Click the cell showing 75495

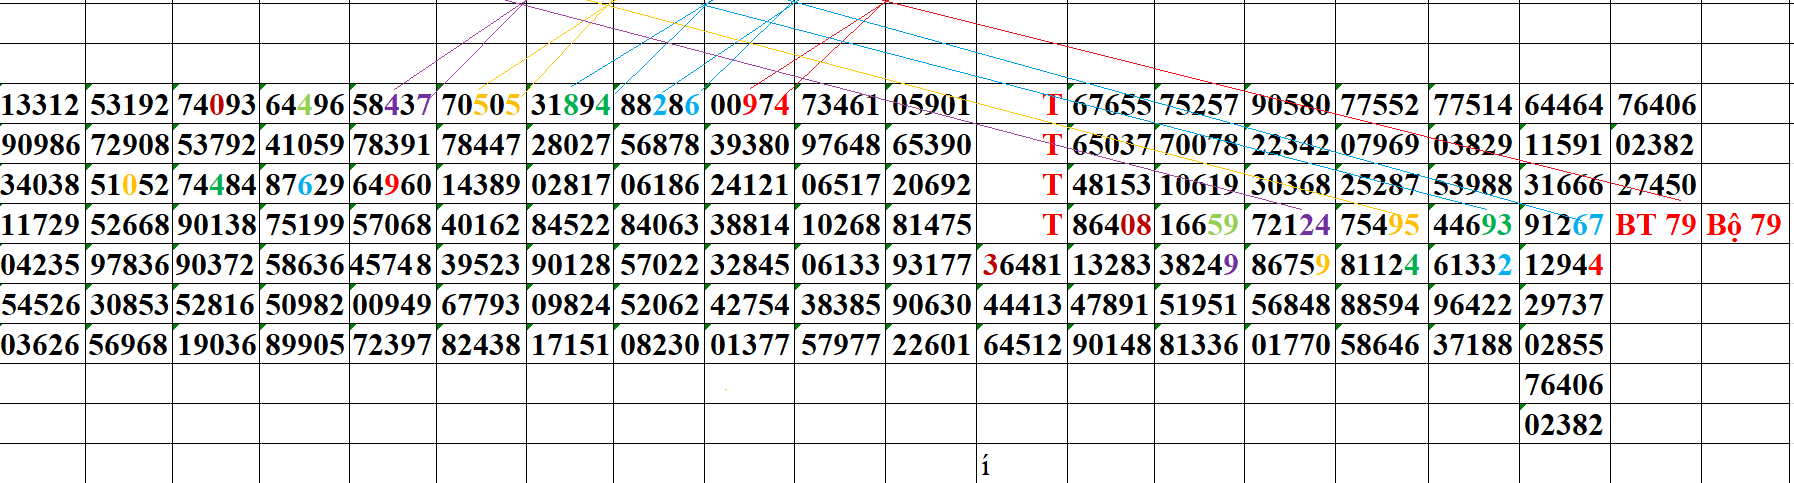1380,225
